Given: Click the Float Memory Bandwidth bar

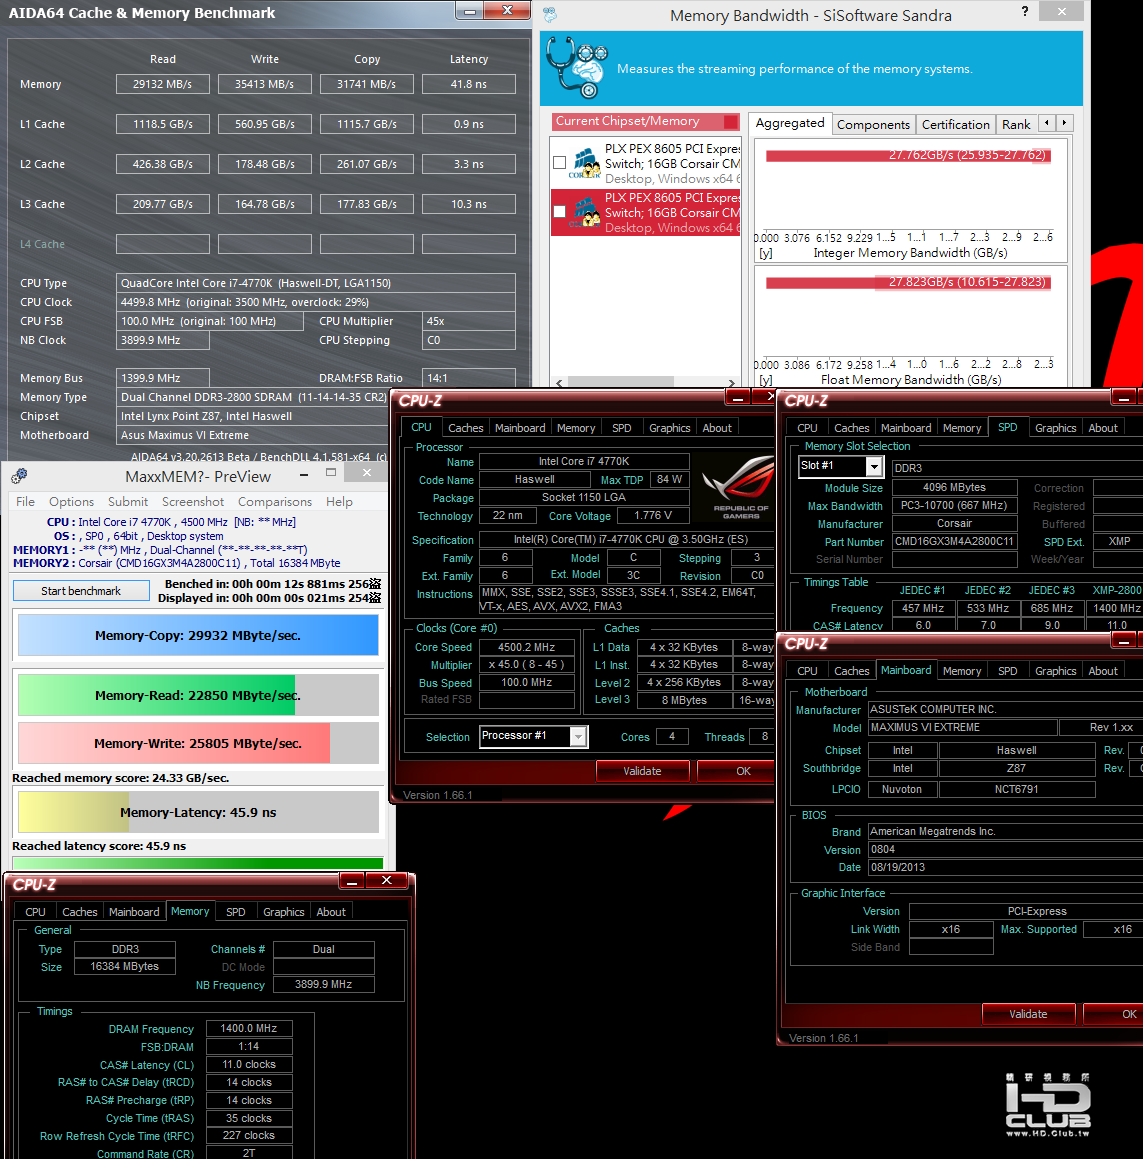Looking at the screenshot, I should 909,282.
